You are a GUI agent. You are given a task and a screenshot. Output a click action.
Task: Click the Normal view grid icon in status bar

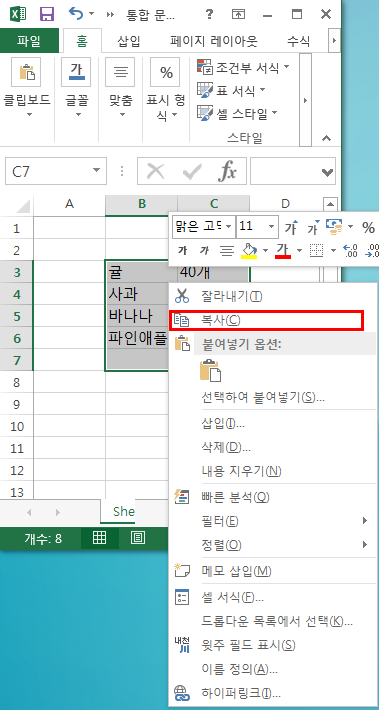[x=99, y=538]
